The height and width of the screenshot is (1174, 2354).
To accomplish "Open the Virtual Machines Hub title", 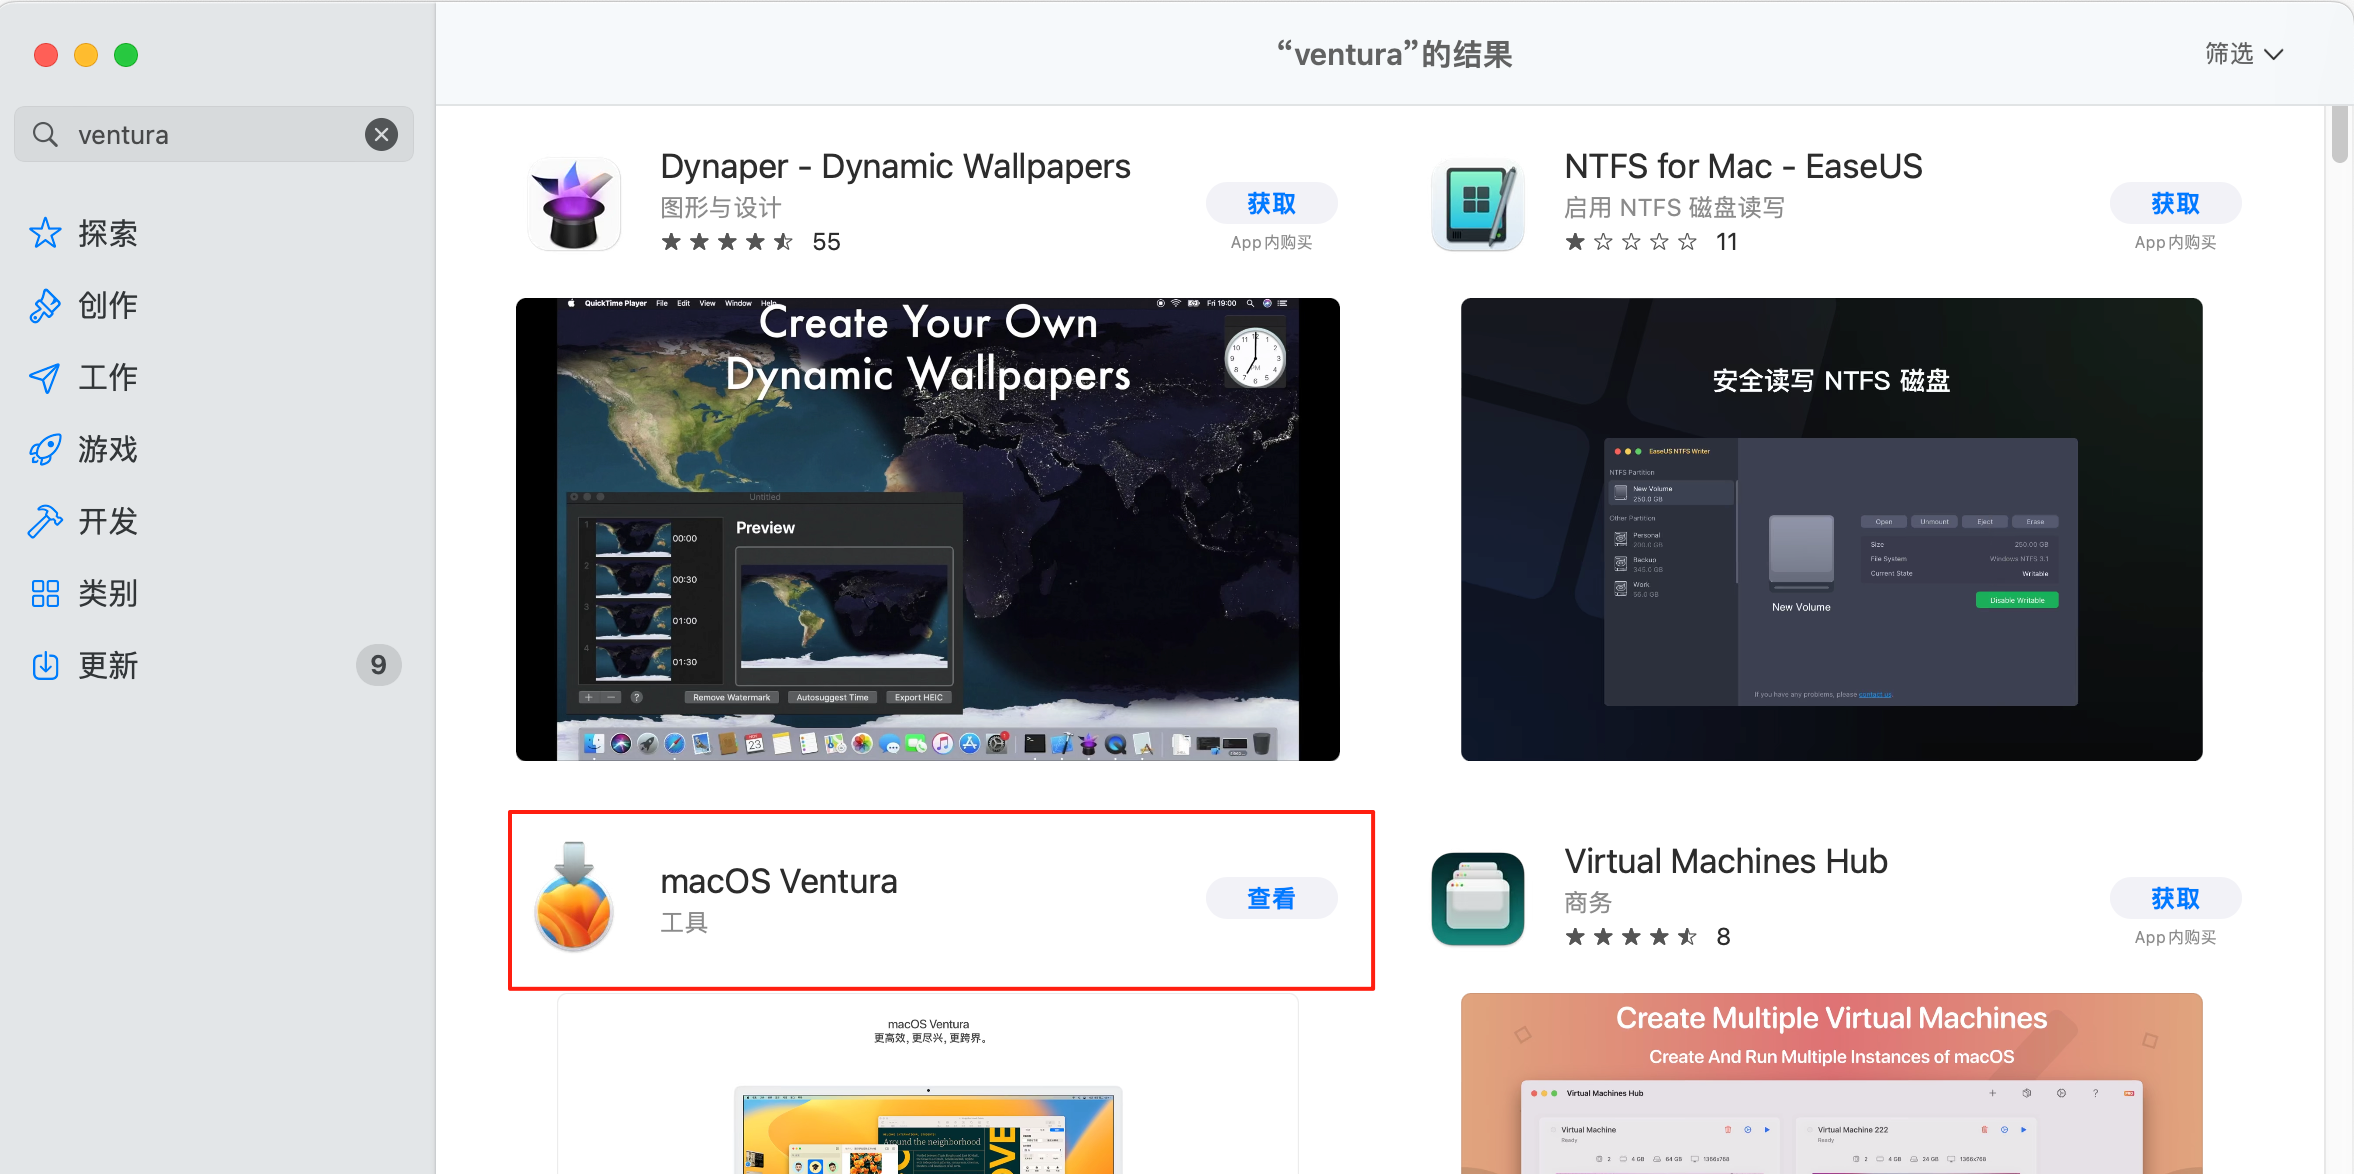I will coord(1726,861).
